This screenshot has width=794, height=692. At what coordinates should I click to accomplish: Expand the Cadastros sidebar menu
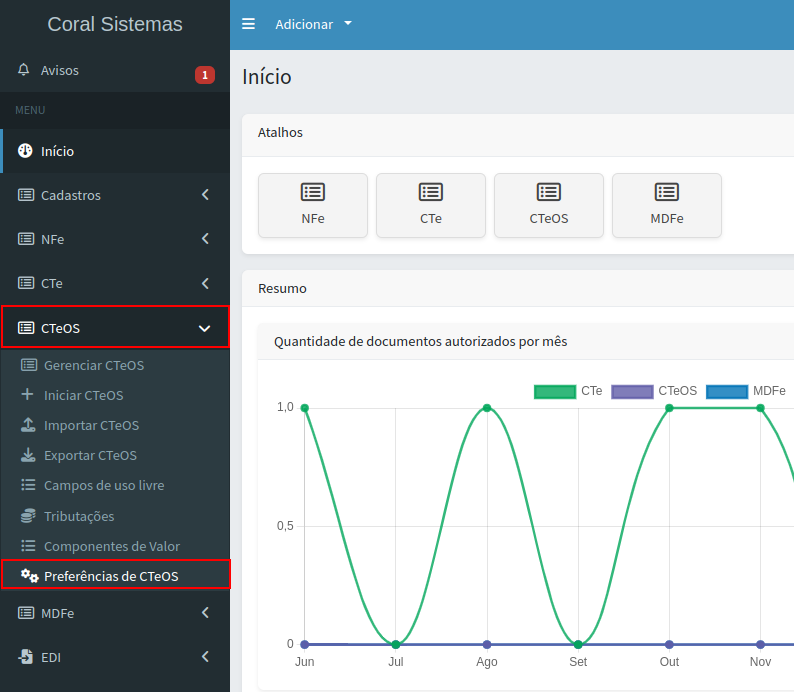[x=115, y=195]
